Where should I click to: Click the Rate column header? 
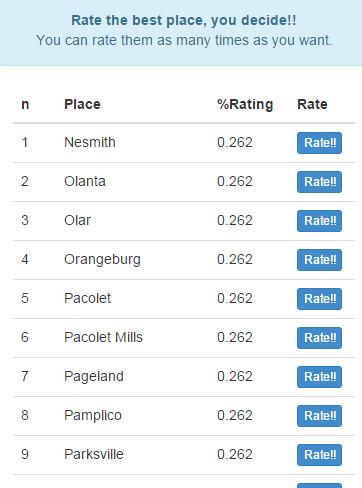[x=312, y=104]
